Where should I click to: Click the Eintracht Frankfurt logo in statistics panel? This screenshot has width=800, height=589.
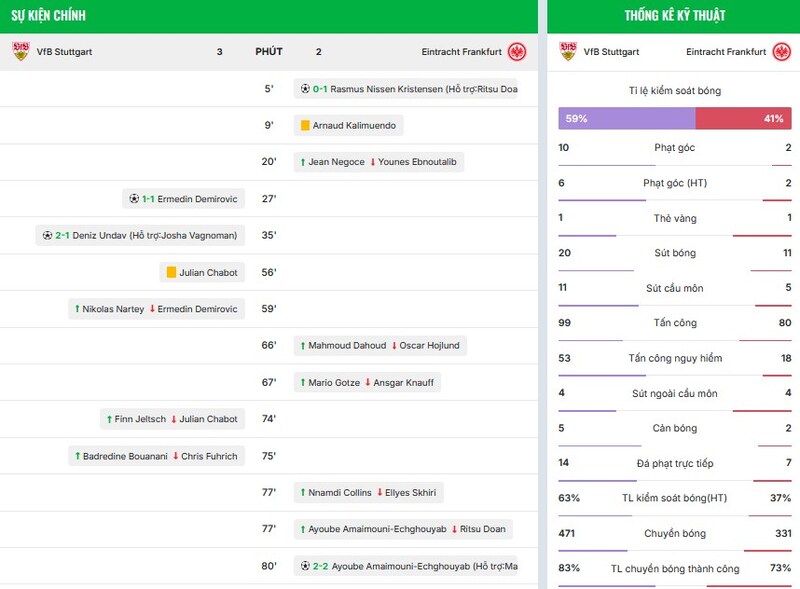779,51
